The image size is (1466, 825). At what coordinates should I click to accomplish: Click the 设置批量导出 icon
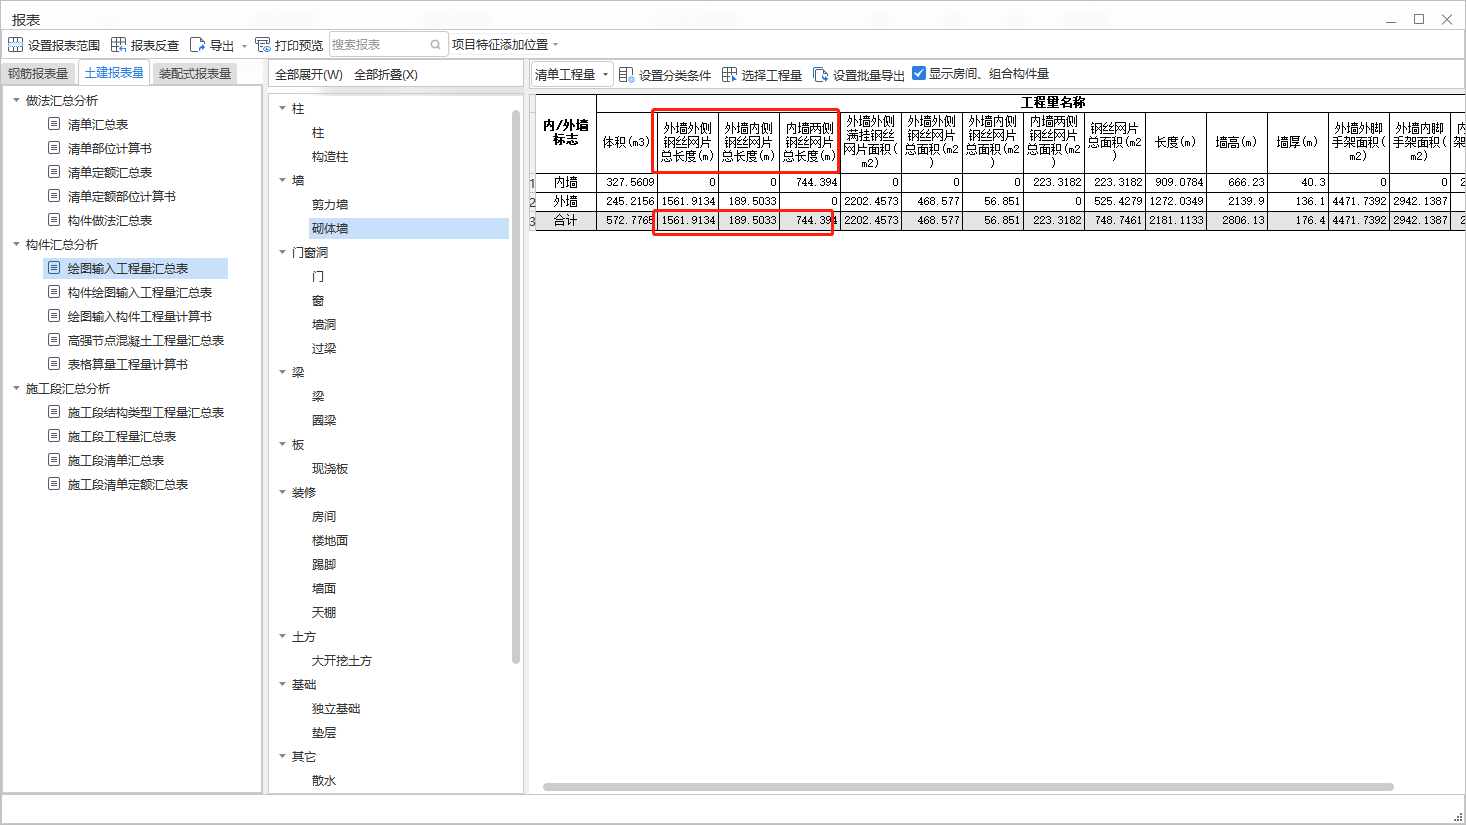821,75
